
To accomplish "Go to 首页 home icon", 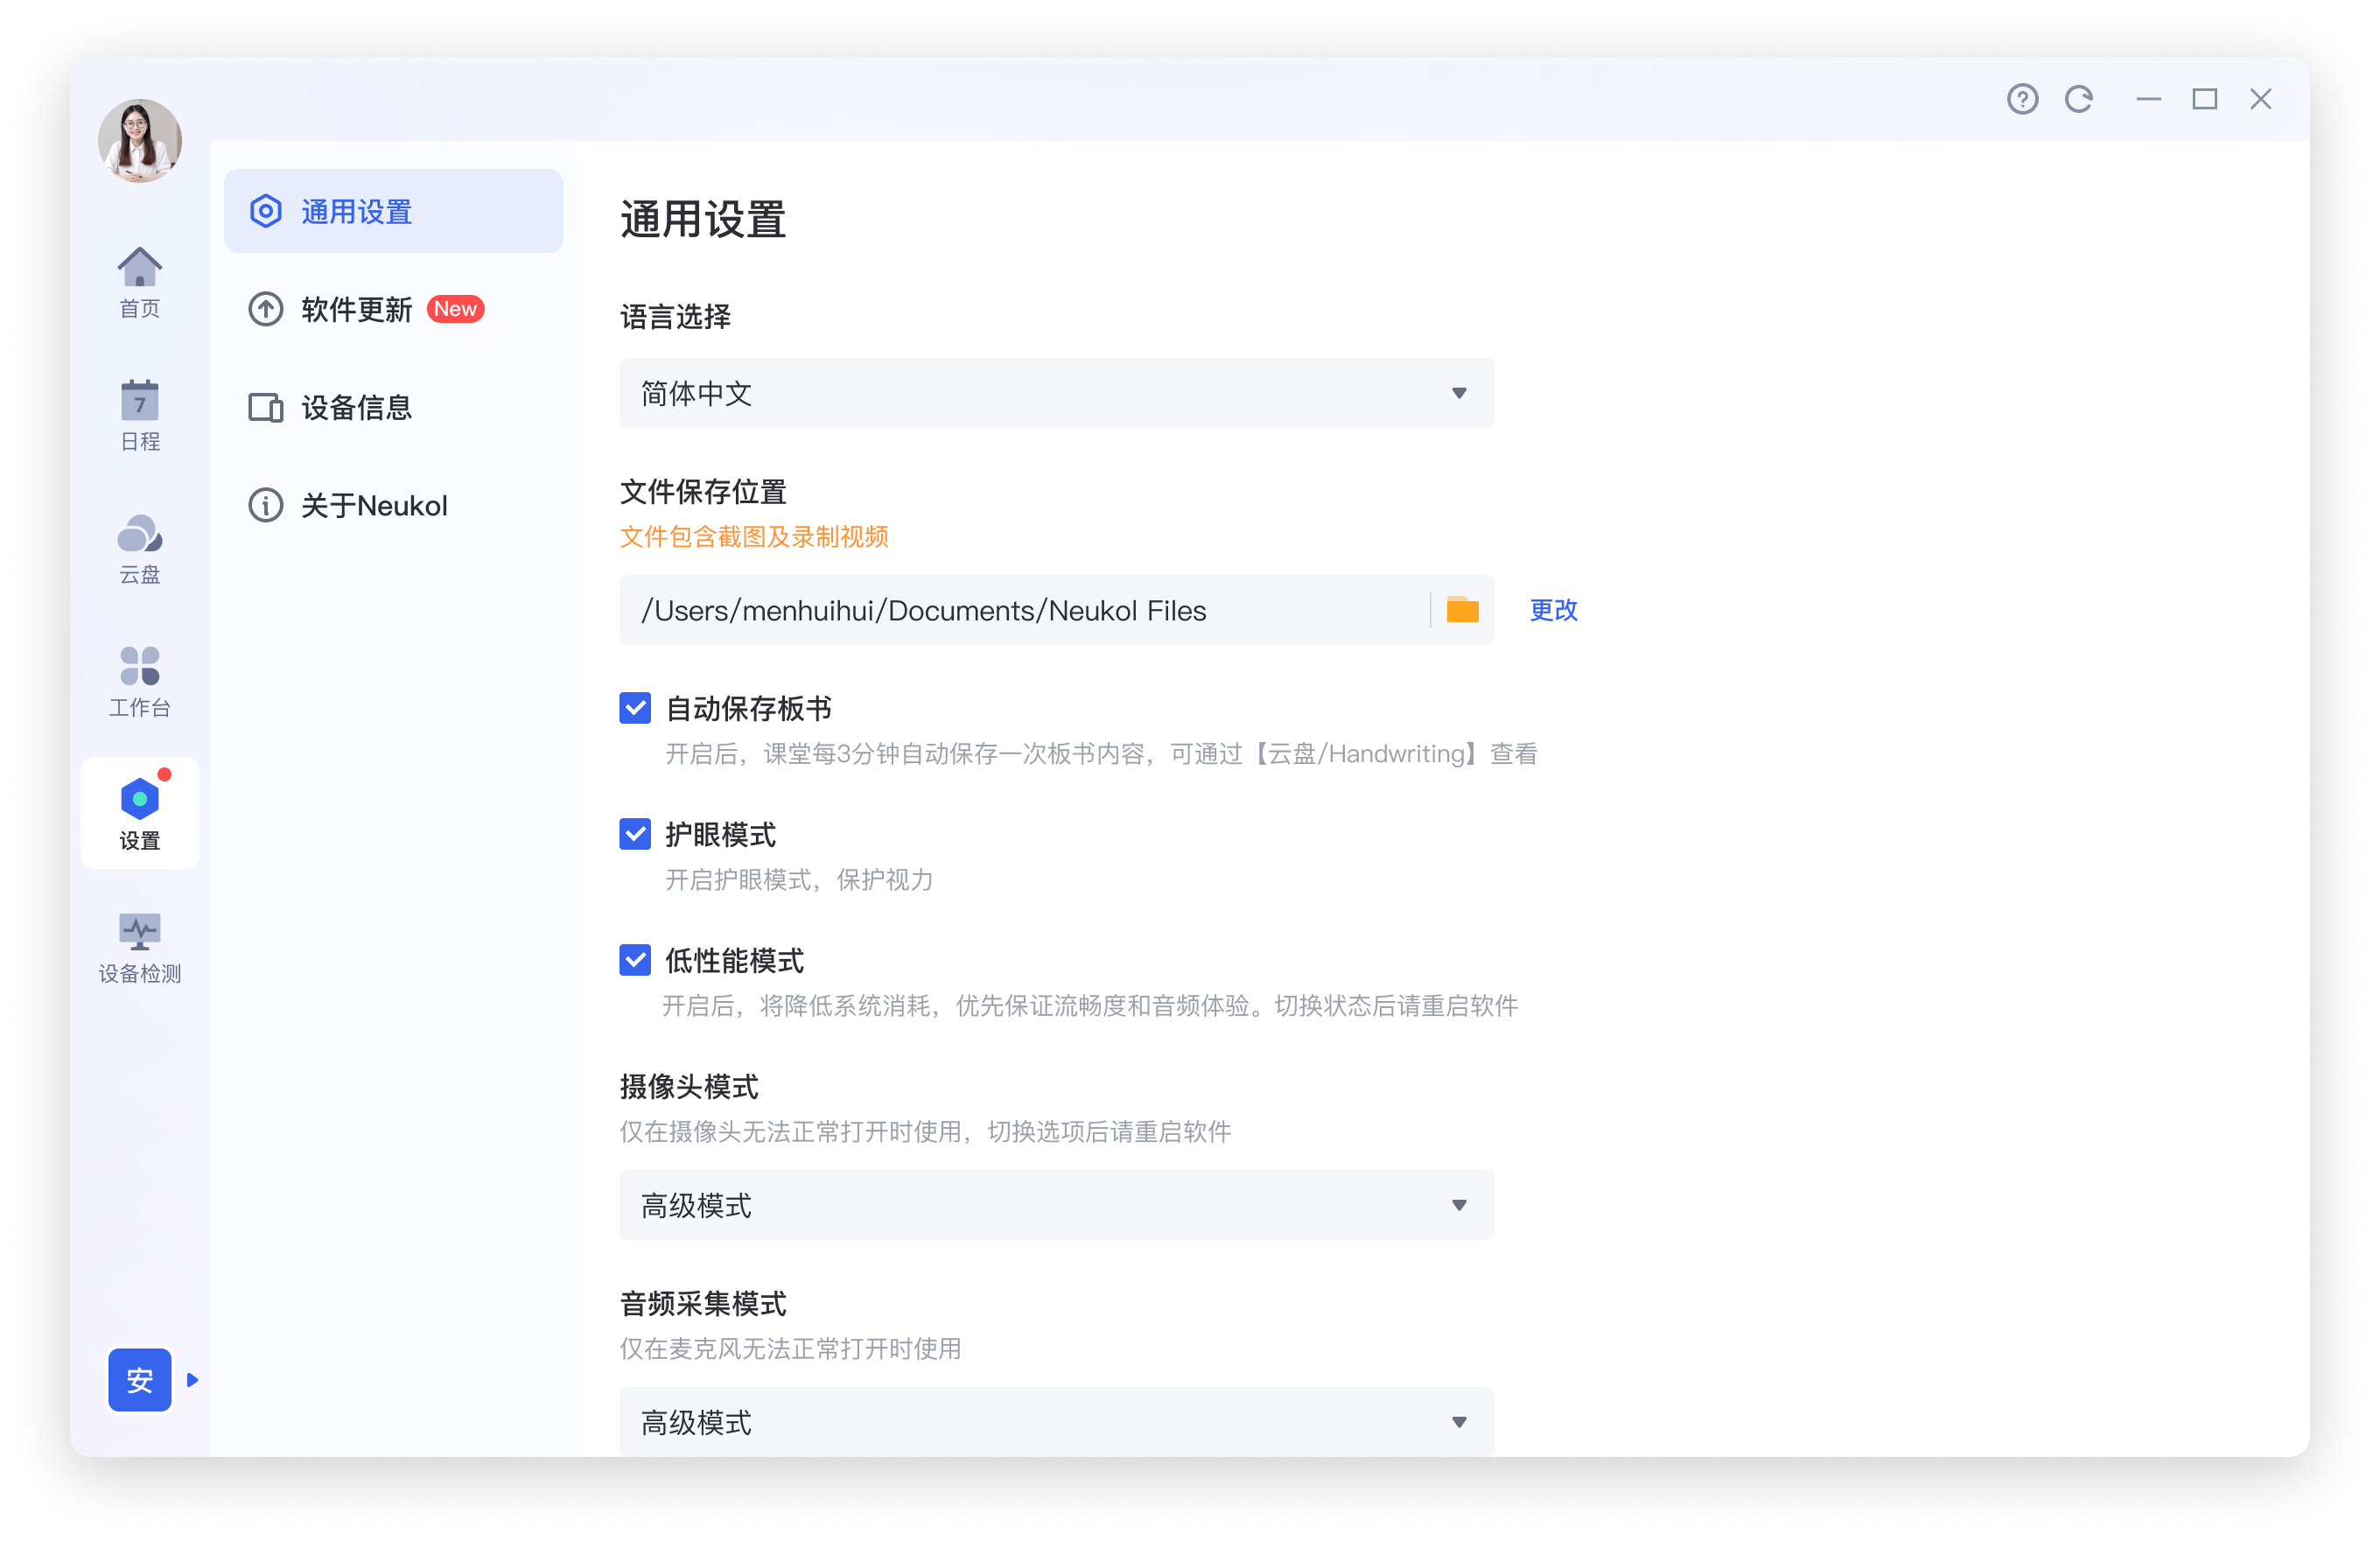I will point(140,266).
